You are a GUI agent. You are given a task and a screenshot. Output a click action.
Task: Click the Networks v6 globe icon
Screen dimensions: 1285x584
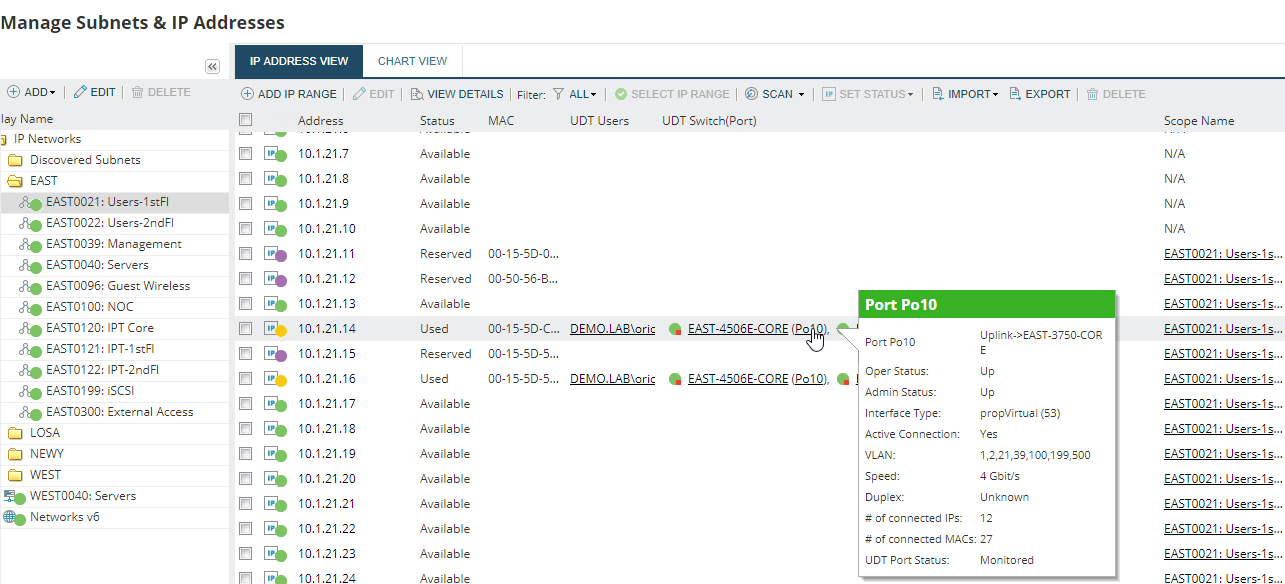[x=12, y=517]
